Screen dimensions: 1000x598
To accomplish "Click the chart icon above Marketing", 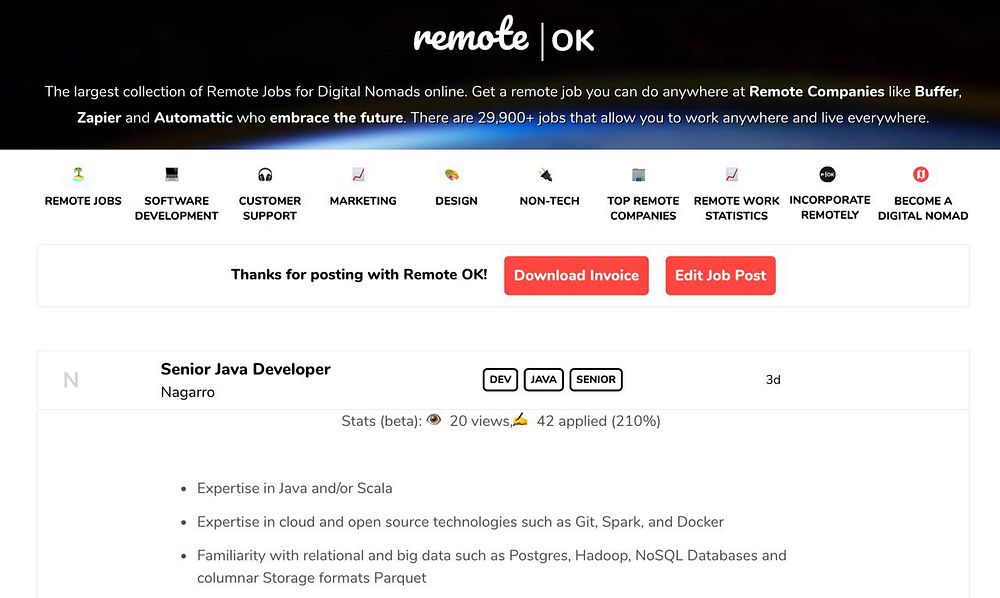I will coord(358,174).
